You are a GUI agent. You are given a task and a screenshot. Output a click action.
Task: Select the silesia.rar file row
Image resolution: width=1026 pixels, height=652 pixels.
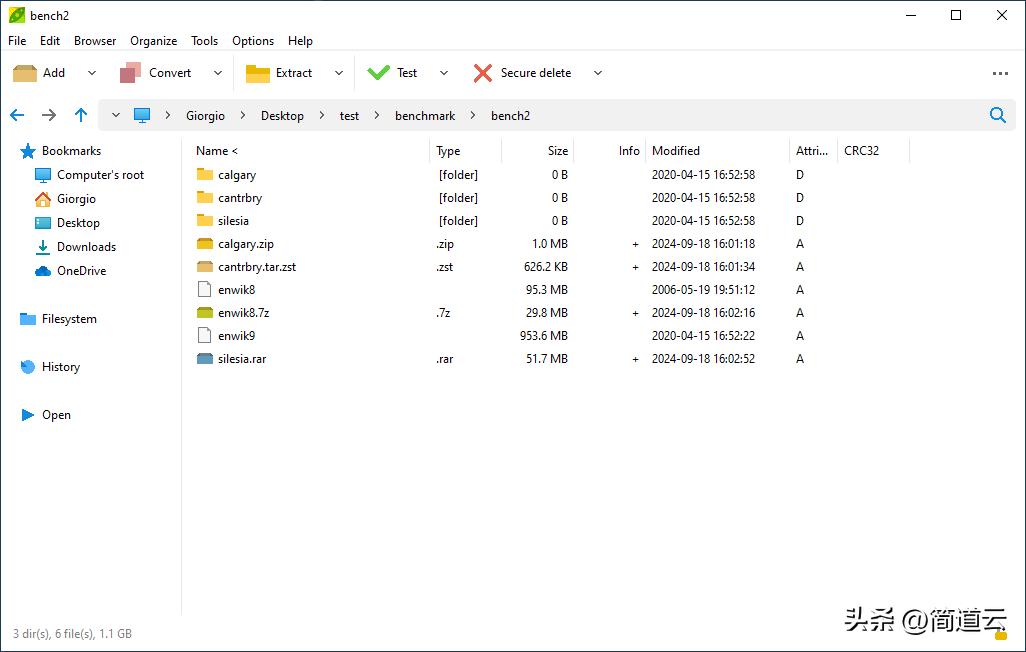[x=242, y=359]
